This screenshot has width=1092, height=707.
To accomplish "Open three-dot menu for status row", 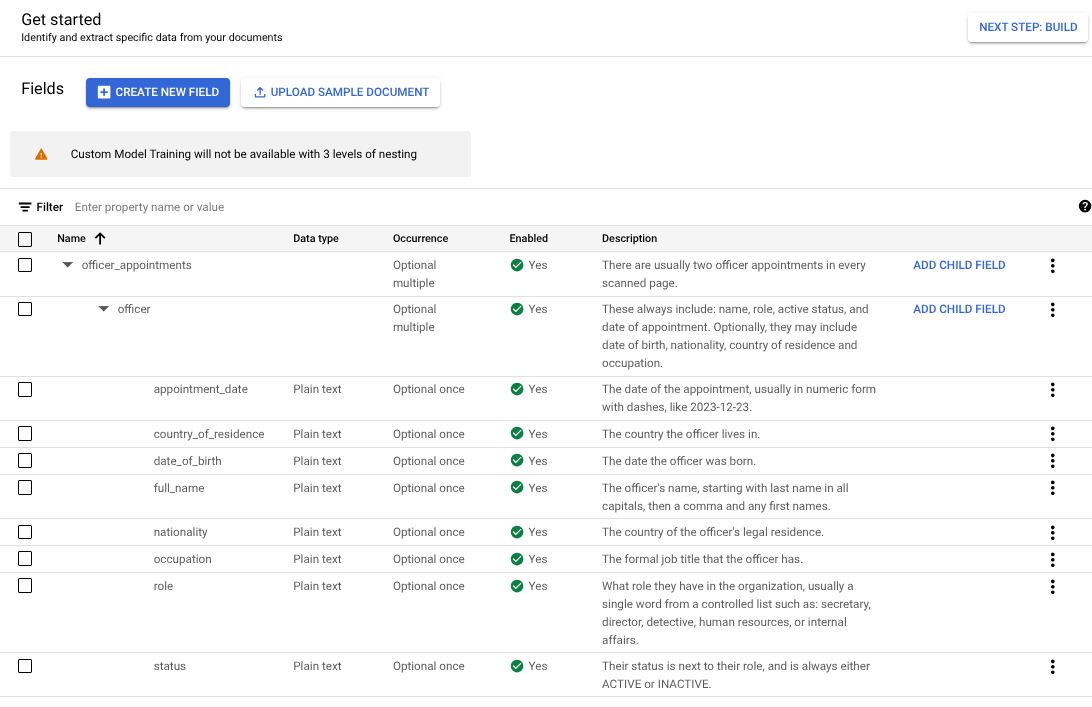I will coord(1052,667).
